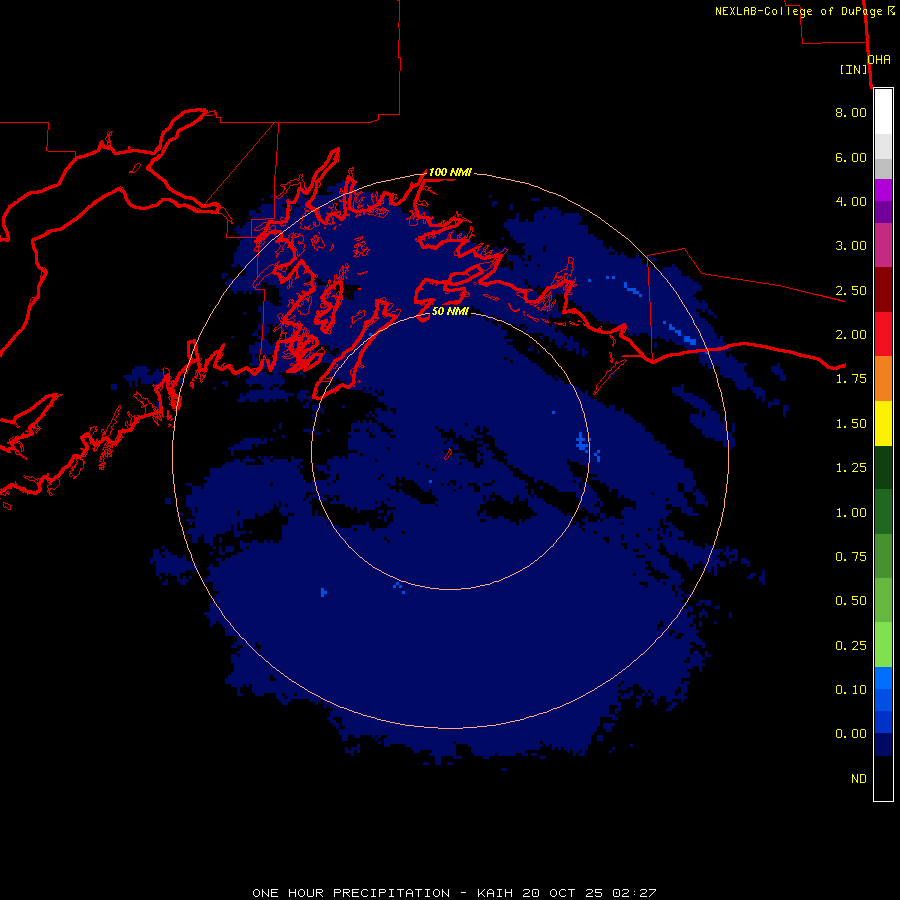Click the One Hour Precipitation KAIH caption
Viewport: 900px width, 900px height.
[454, 893]
